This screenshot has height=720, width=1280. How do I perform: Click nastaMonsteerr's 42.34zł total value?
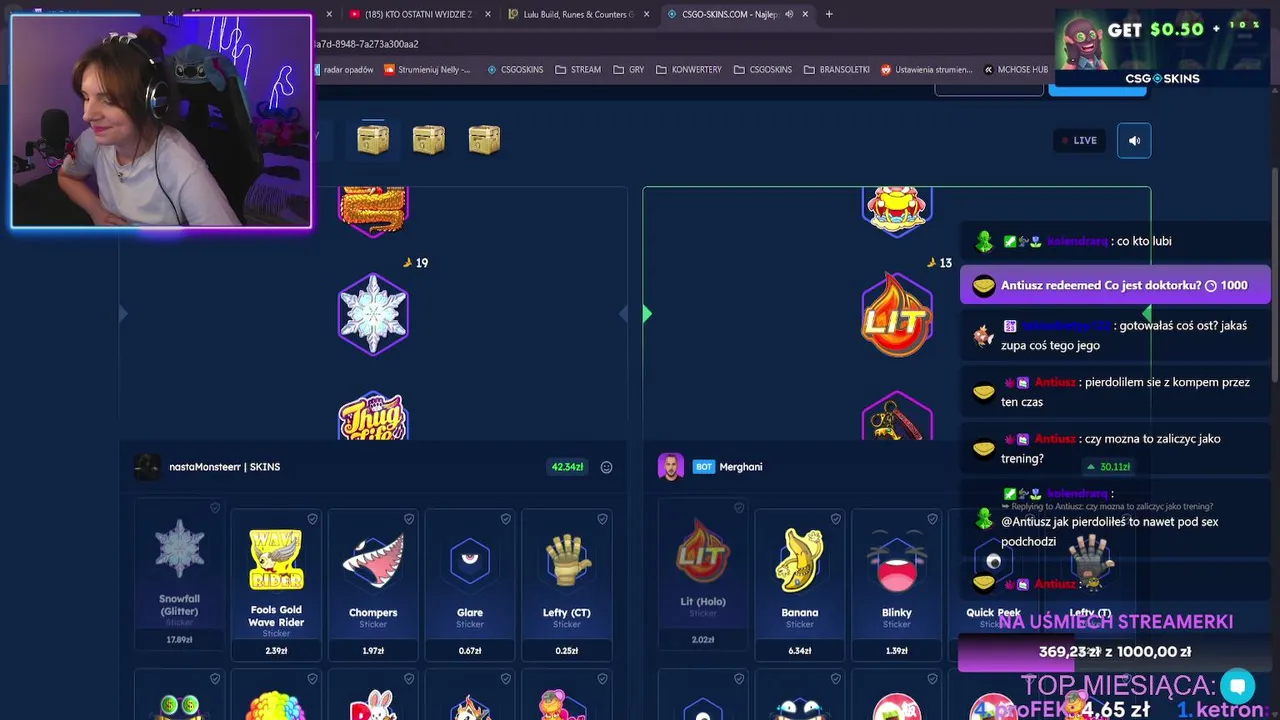point(567,467)
